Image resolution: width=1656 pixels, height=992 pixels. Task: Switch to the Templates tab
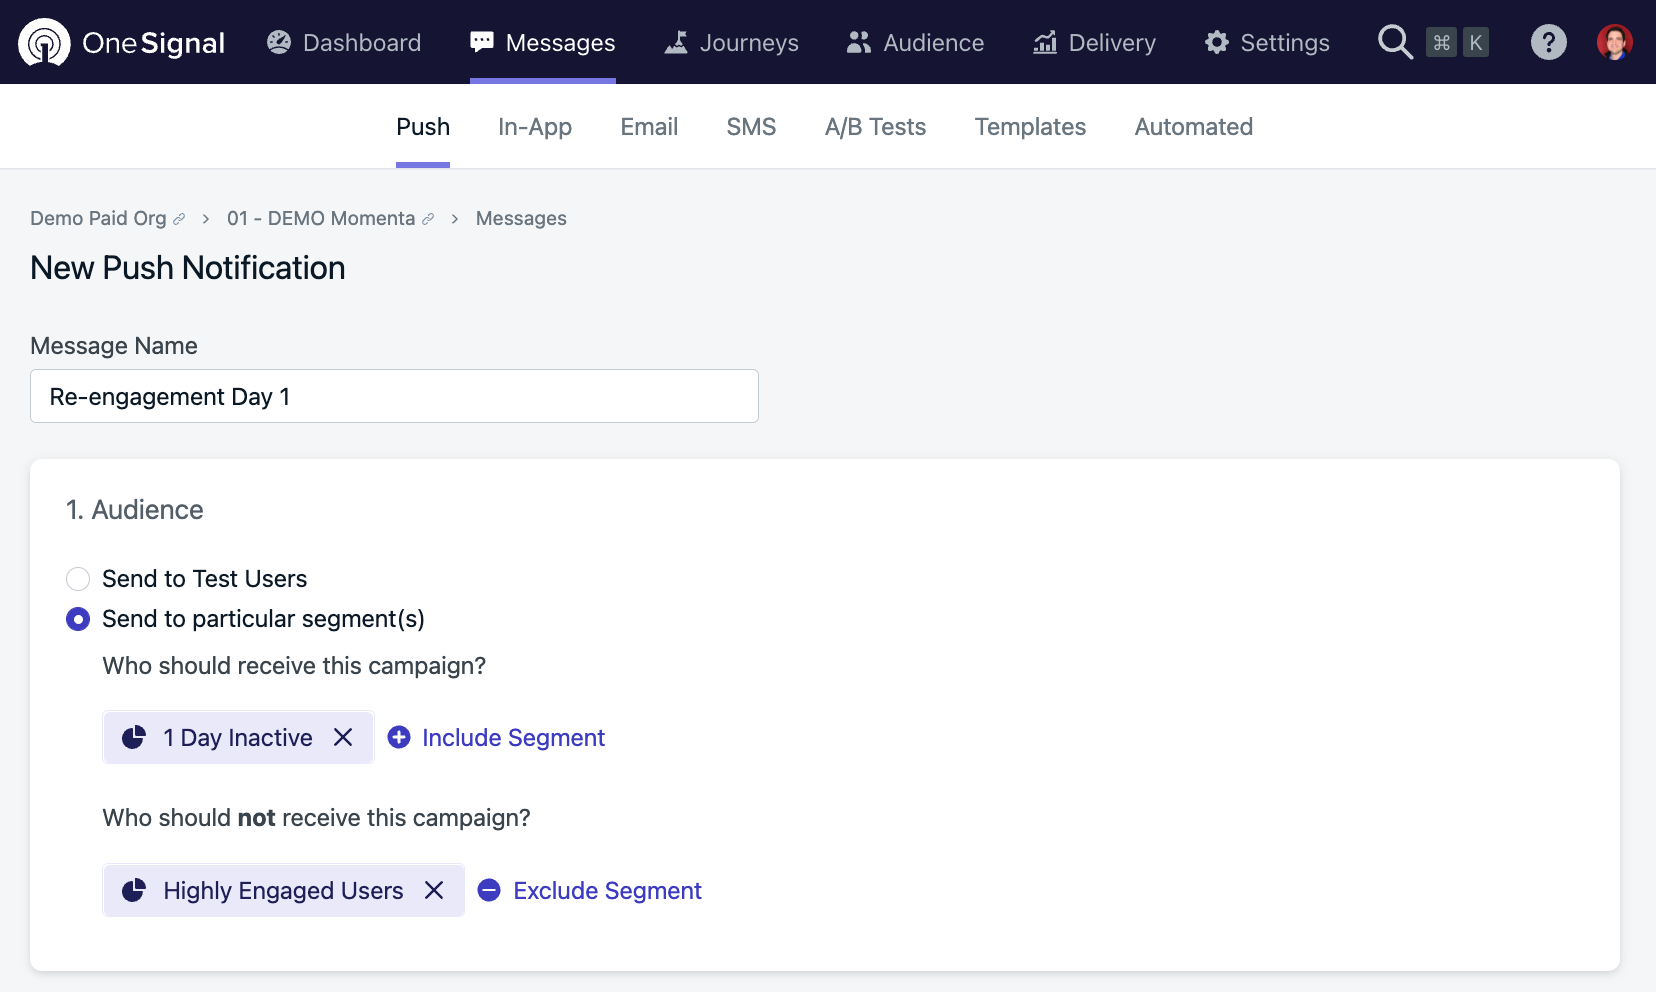point(1030,127)
